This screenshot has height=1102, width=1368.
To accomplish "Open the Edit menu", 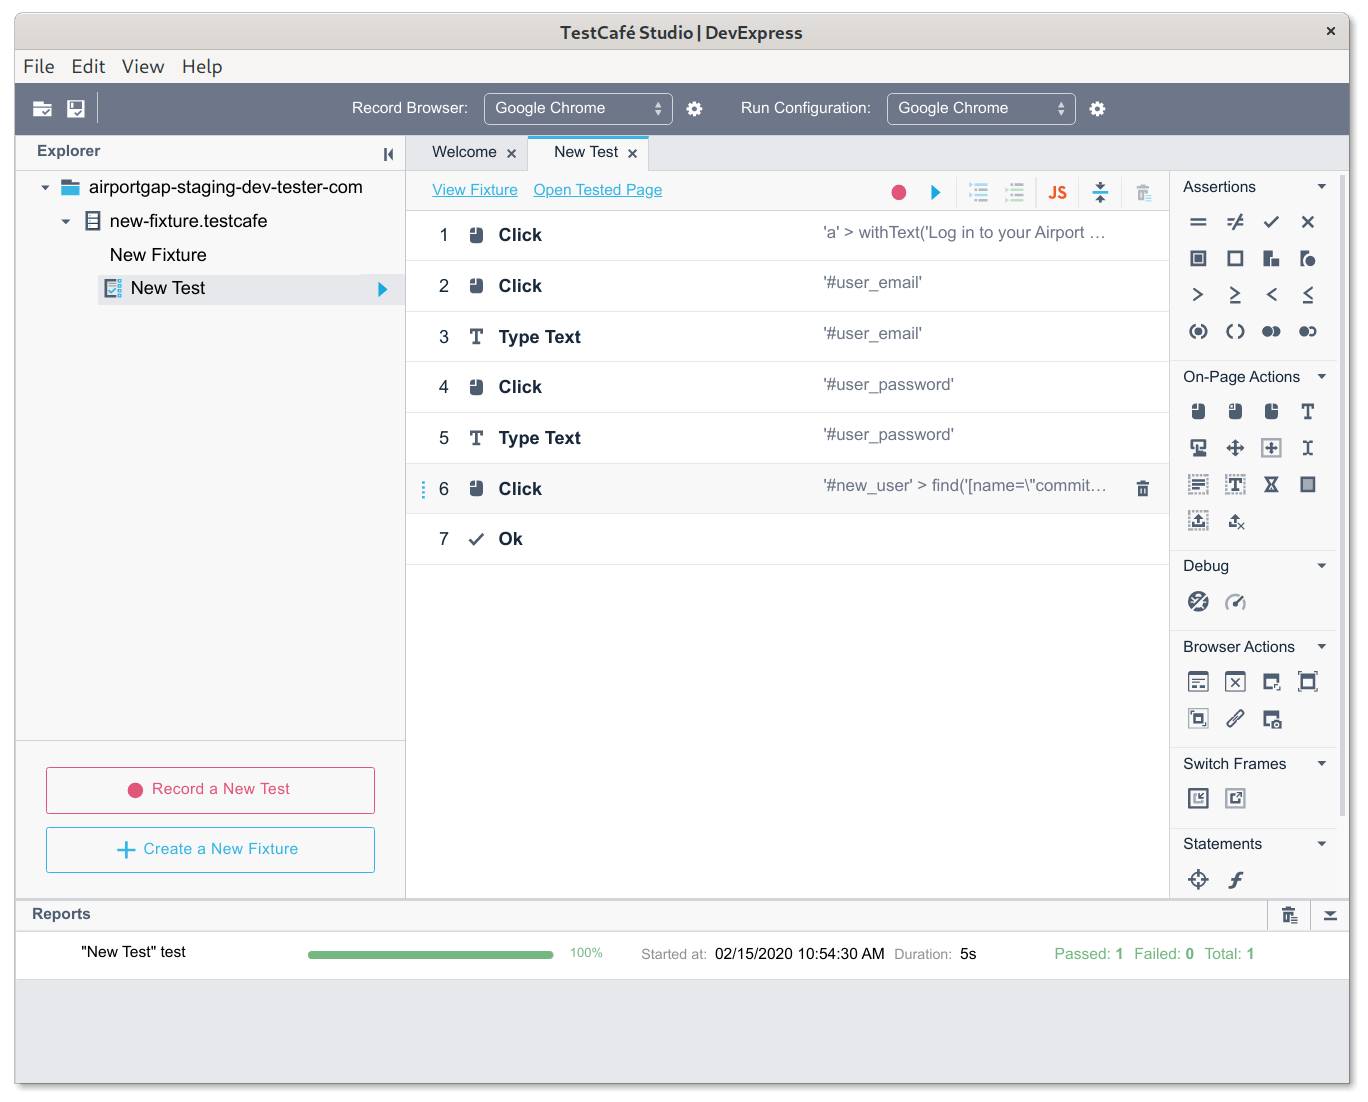I will (x=88, y=67).
